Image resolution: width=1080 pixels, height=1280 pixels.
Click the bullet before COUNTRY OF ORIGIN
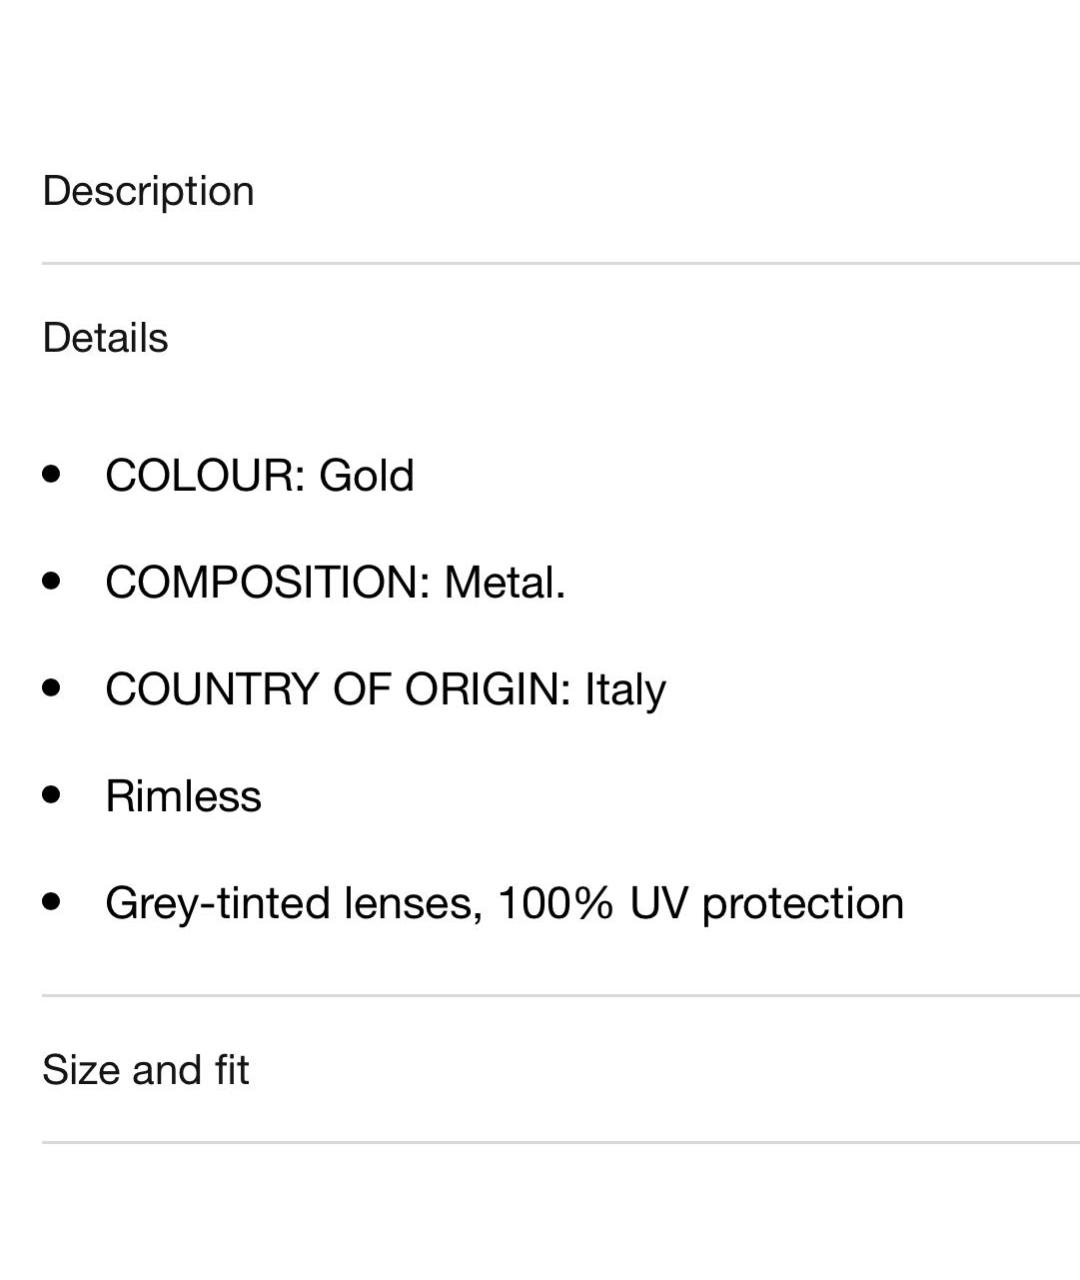tap(52, 688)
